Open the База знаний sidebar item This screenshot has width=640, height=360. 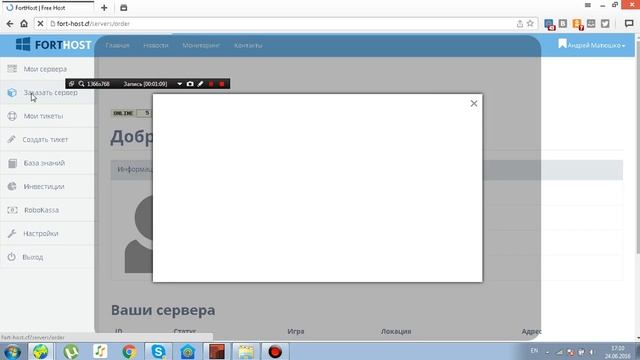point(47,163)
